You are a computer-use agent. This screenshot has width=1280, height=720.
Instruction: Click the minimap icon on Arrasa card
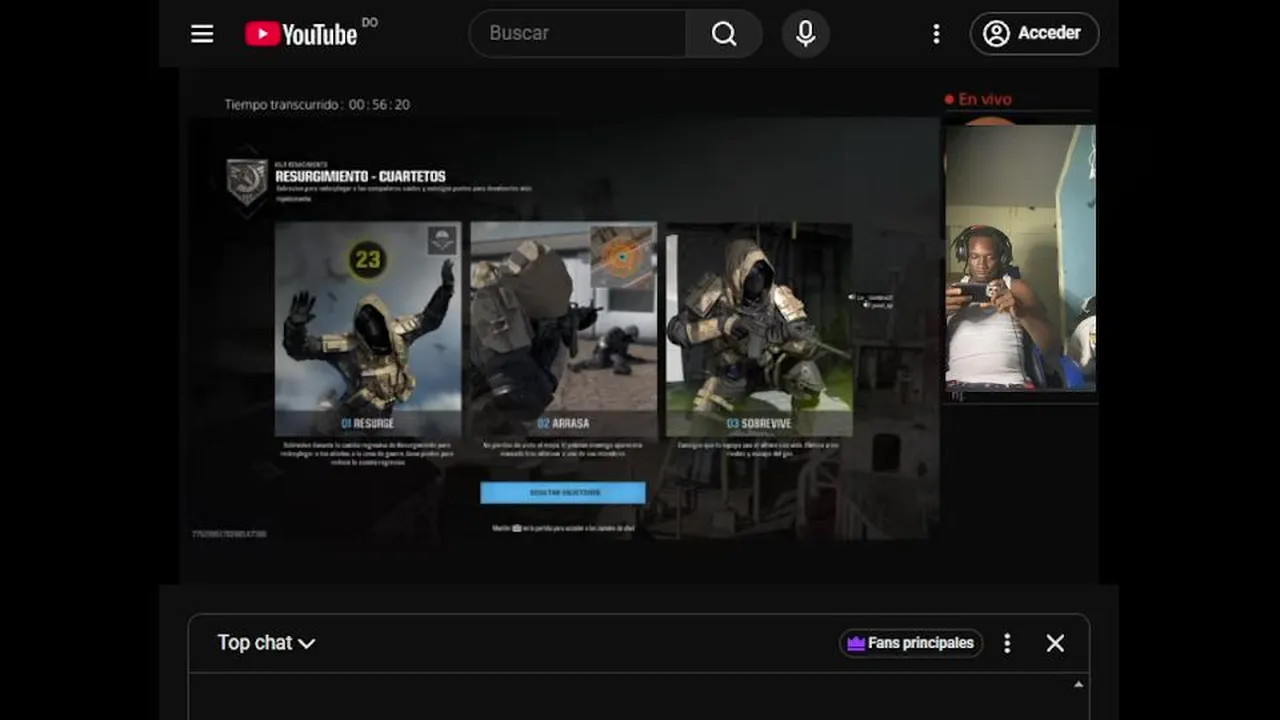click(621, 256)
